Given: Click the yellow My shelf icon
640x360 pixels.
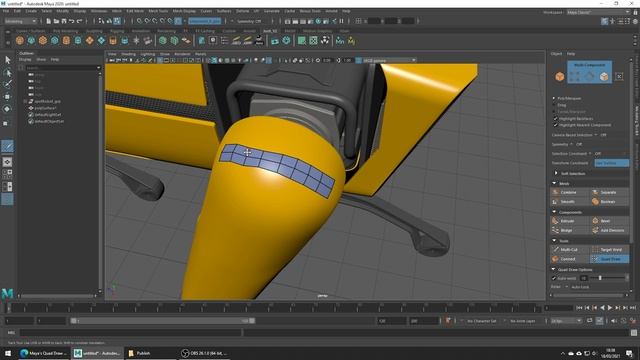Looking at the screenshot, I should 351,40.
